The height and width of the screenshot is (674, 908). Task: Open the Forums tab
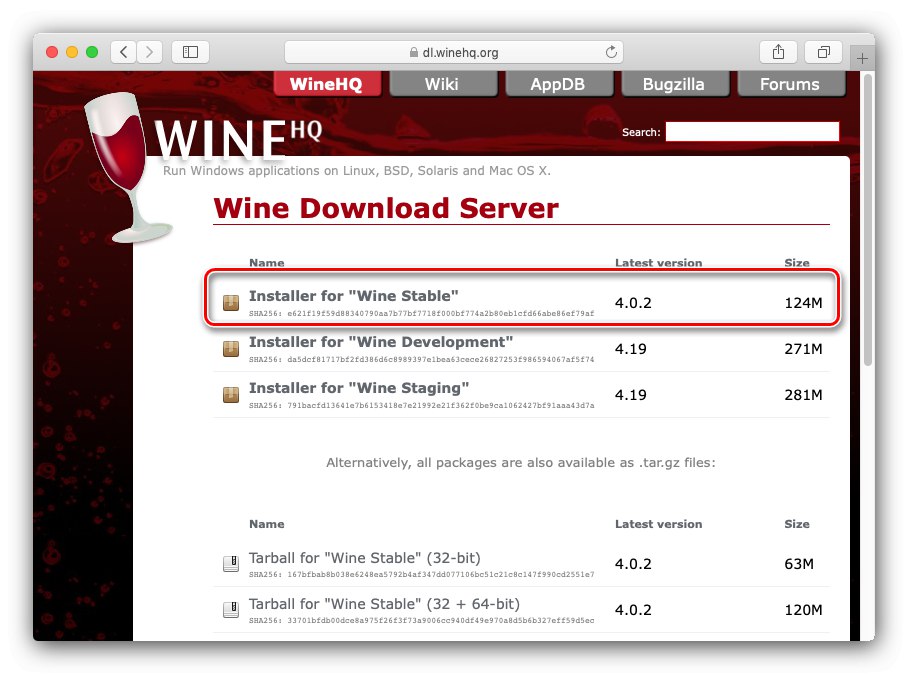click(790, 85)
